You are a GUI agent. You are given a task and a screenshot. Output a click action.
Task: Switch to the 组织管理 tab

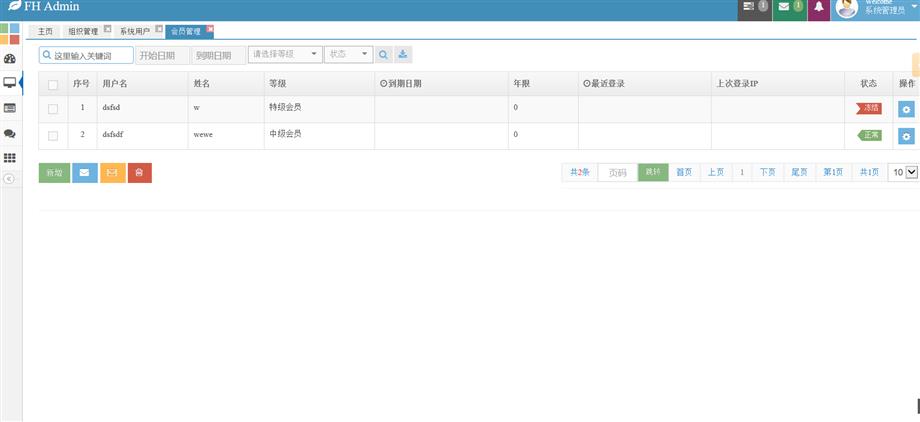coord(83,32)
